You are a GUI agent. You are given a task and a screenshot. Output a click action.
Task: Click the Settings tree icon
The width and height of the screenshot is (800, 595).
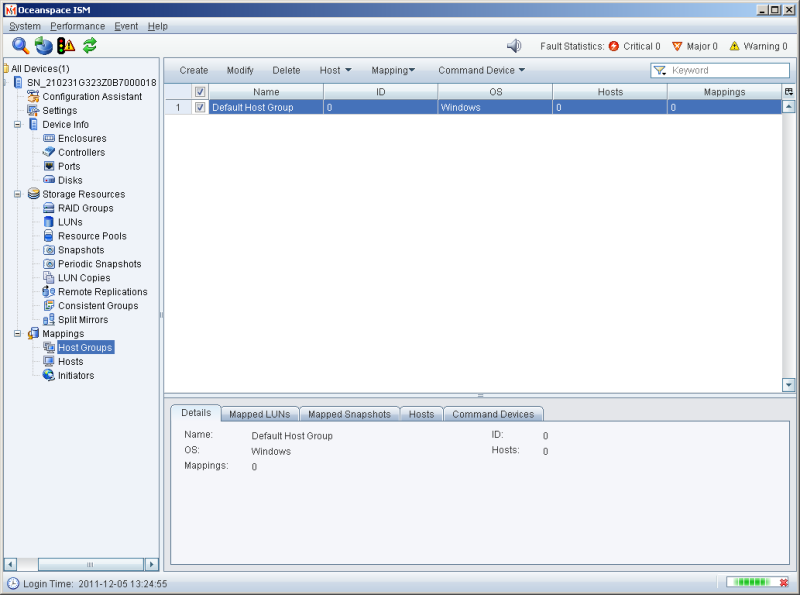pyautogui.click(x=33, y=110)
